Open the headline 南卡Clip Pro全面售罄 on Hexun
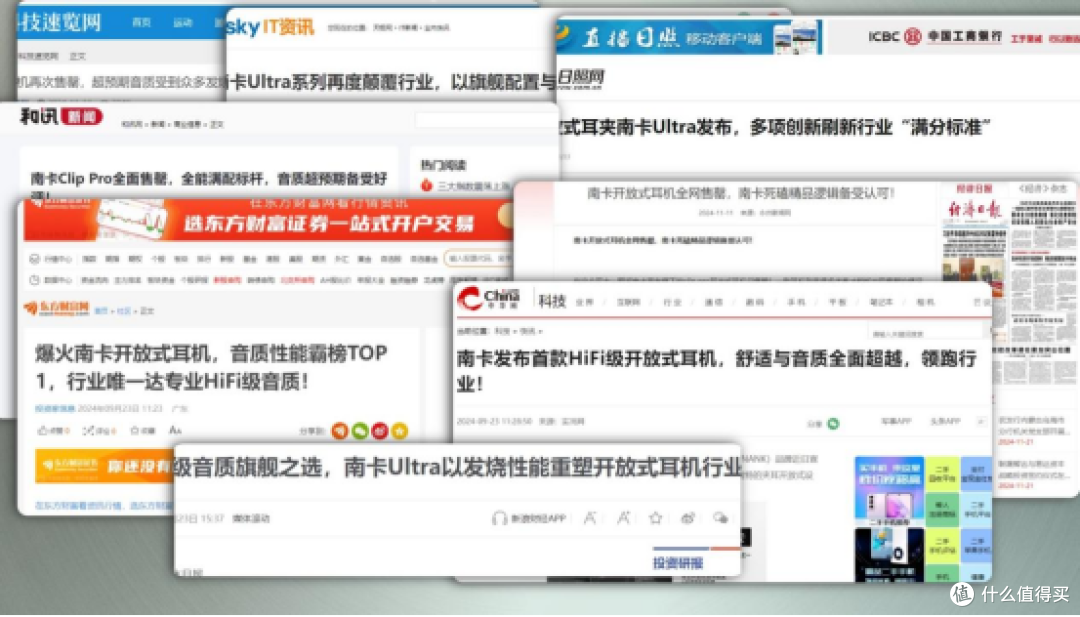The image size is (1080, 617). 209,179
